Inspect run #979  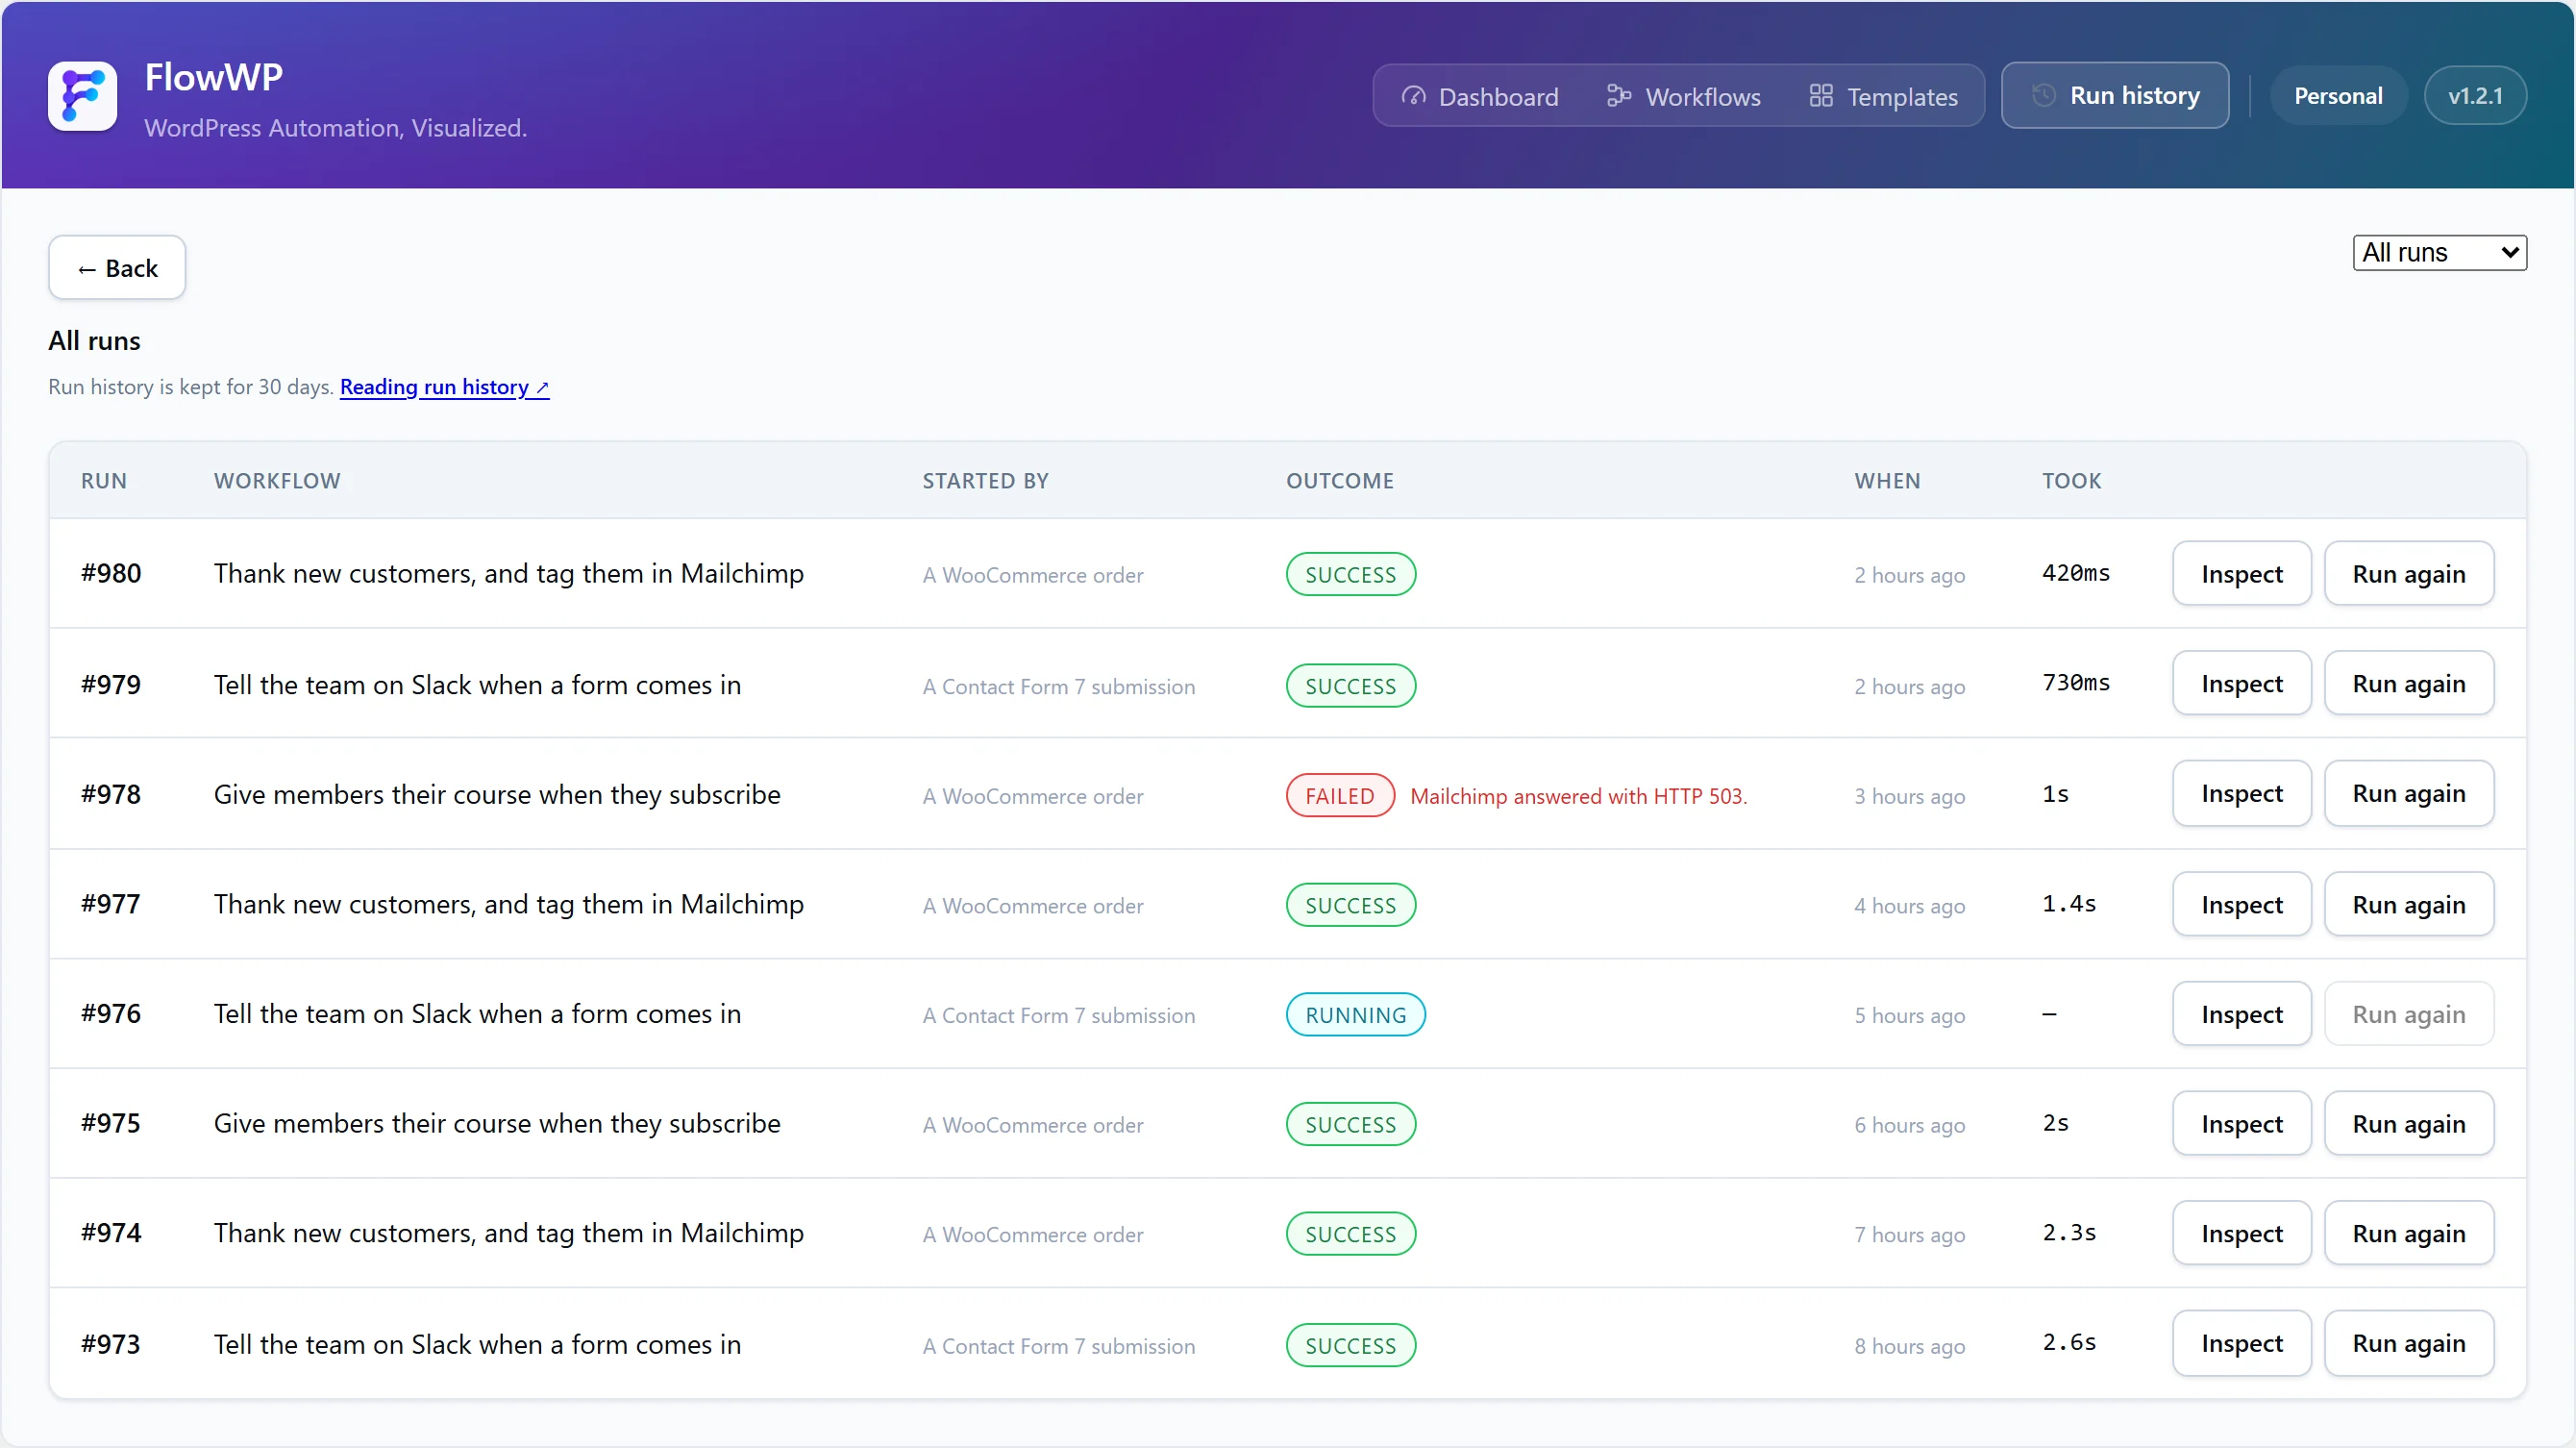(2241, 684)
